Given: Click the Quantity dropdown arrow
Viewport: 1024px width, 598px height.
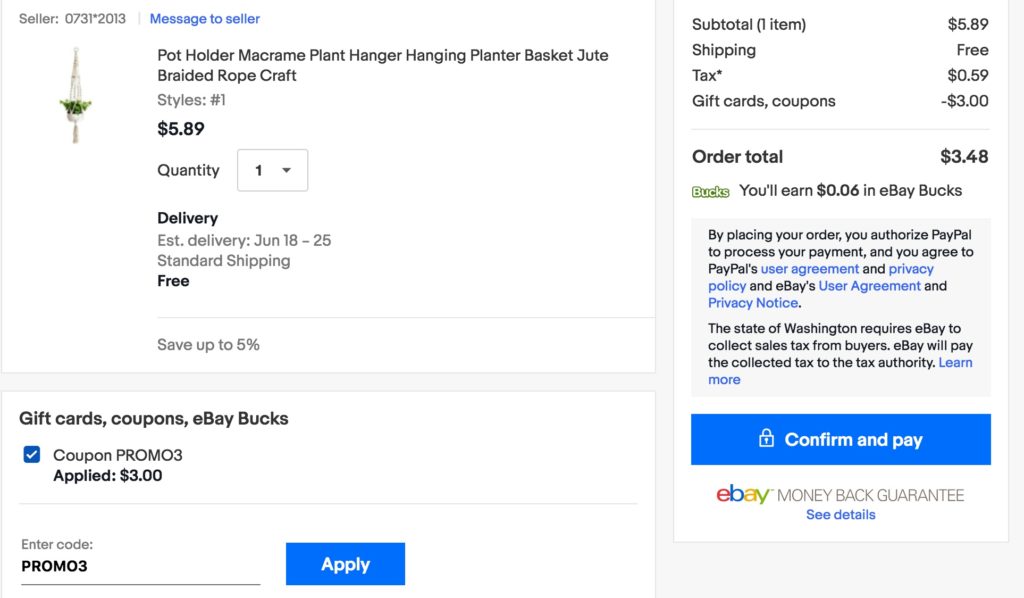Looking at the screenshot, I should pos(286,170).
